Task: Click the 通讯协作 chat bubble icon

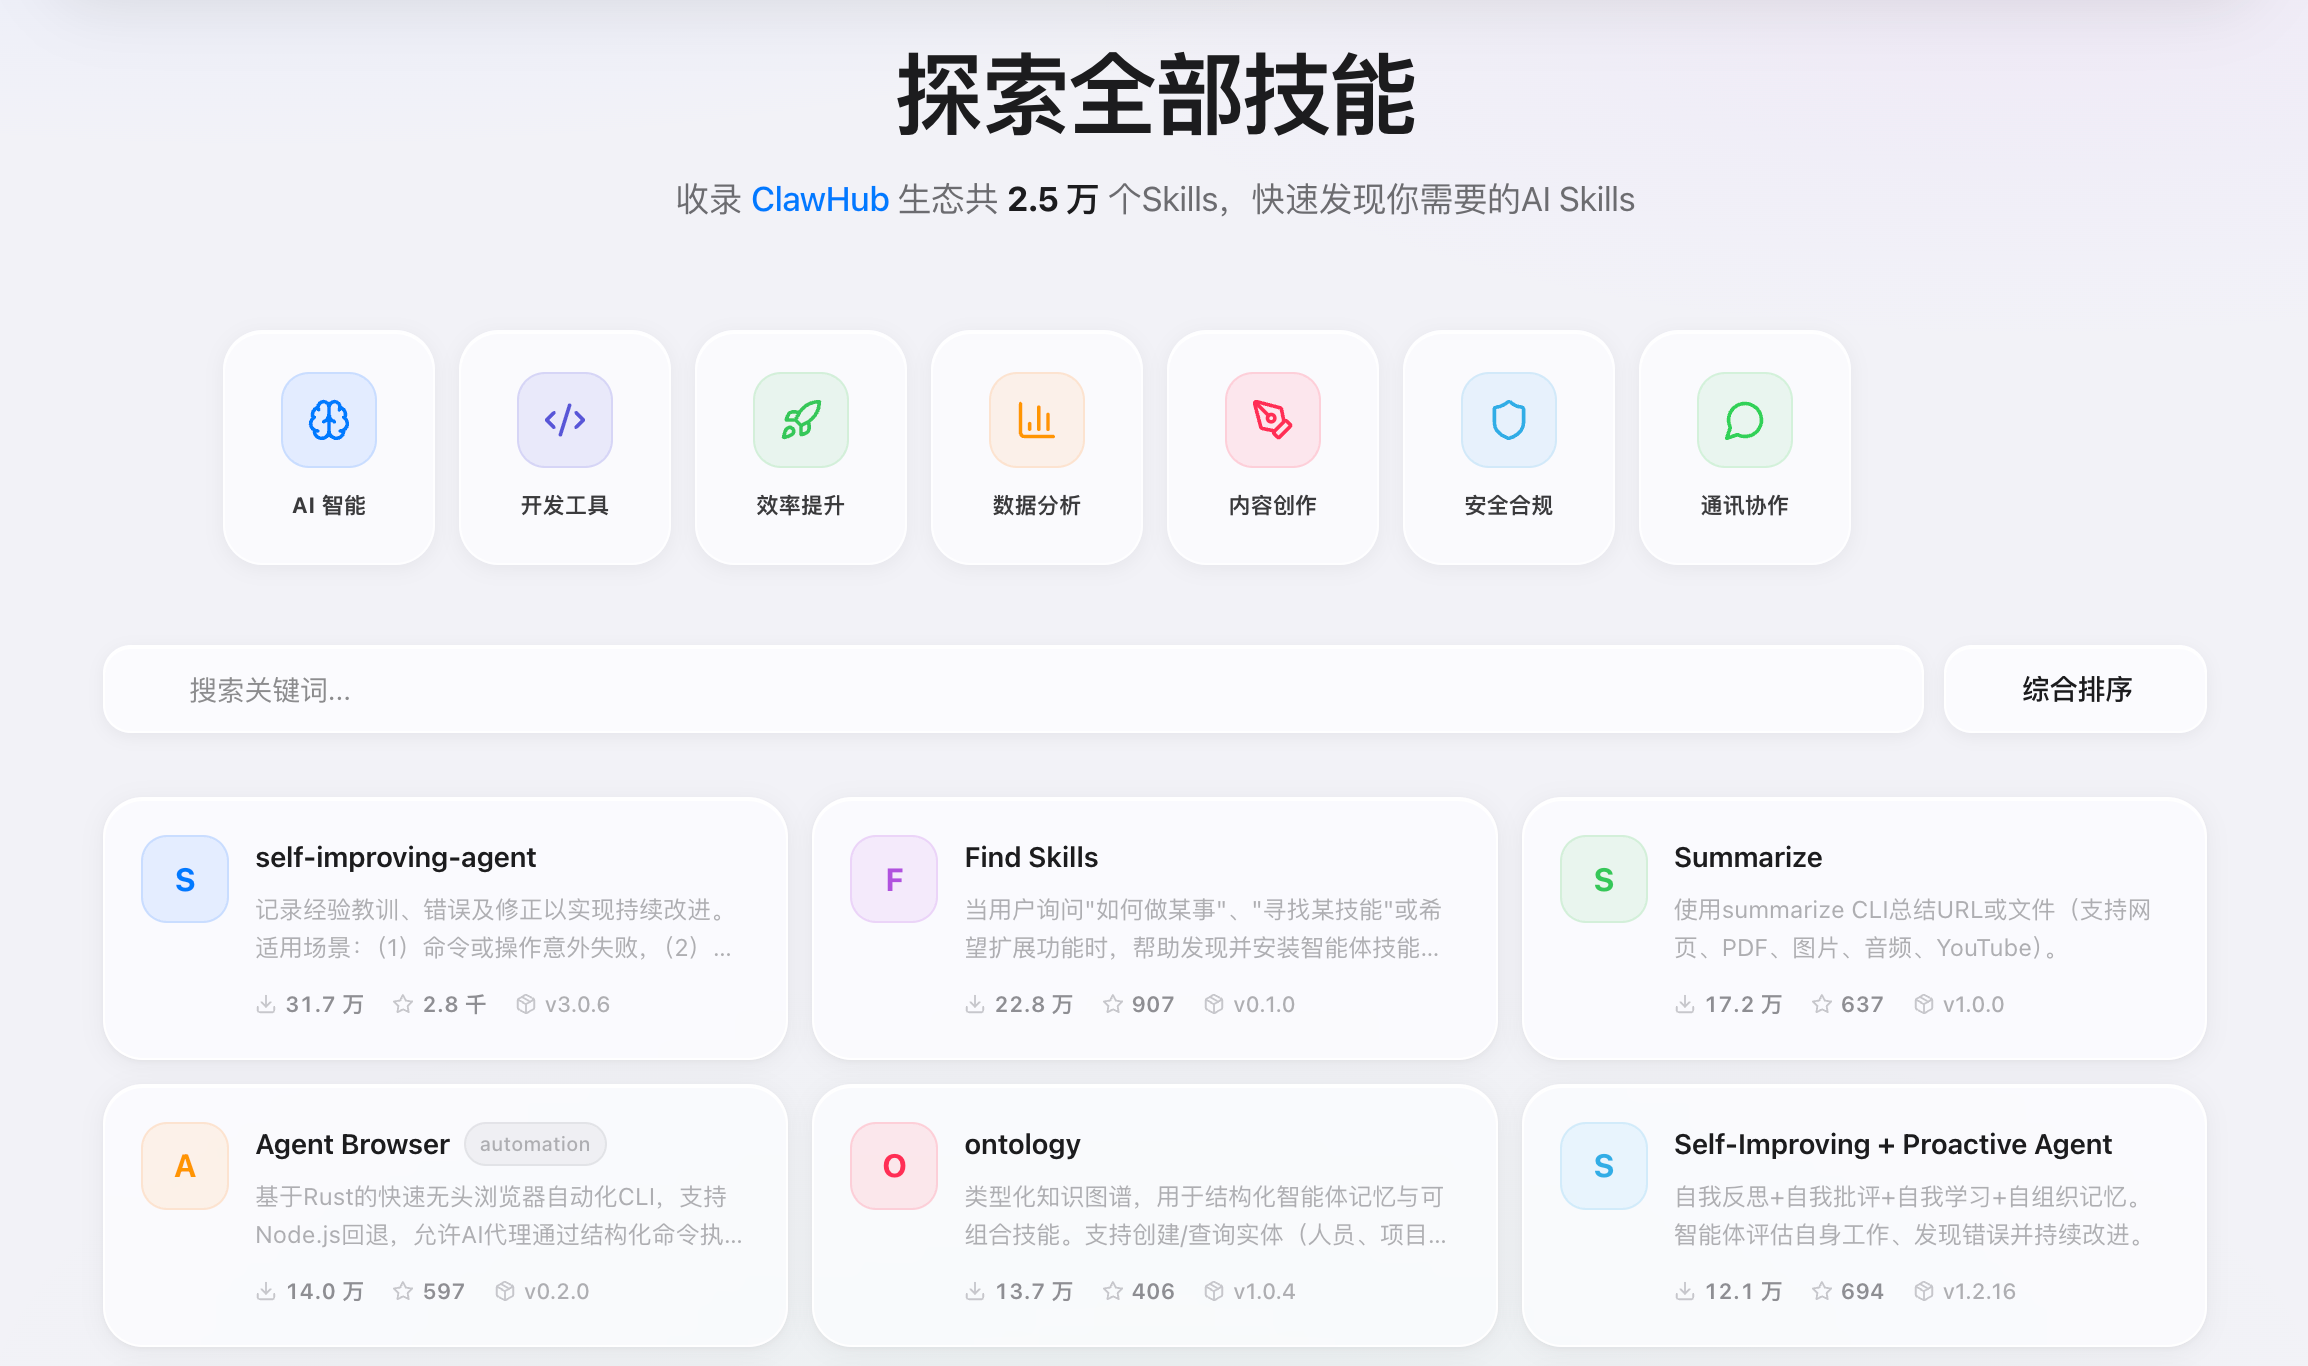Action: click(1745, 420)
